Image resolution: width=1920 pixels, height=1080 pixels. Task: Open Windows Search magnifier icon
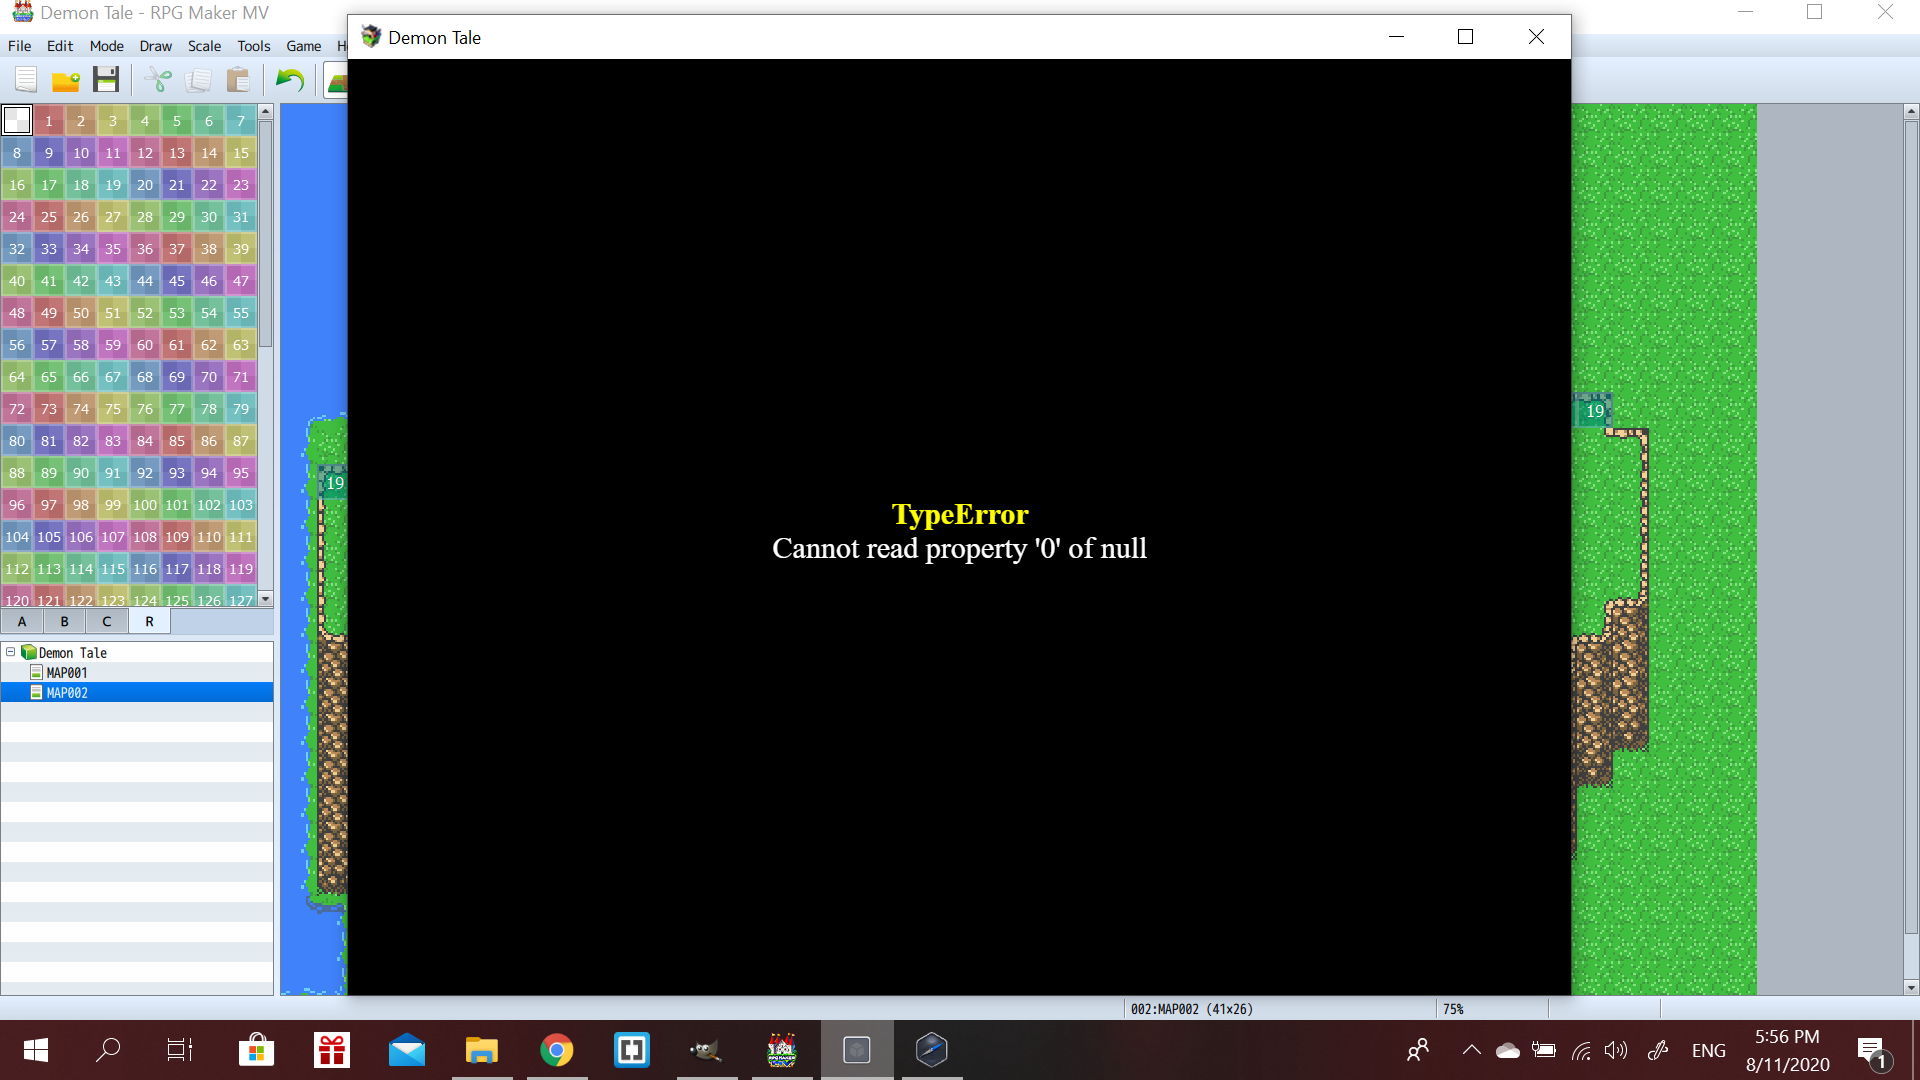coord(108,1050)
